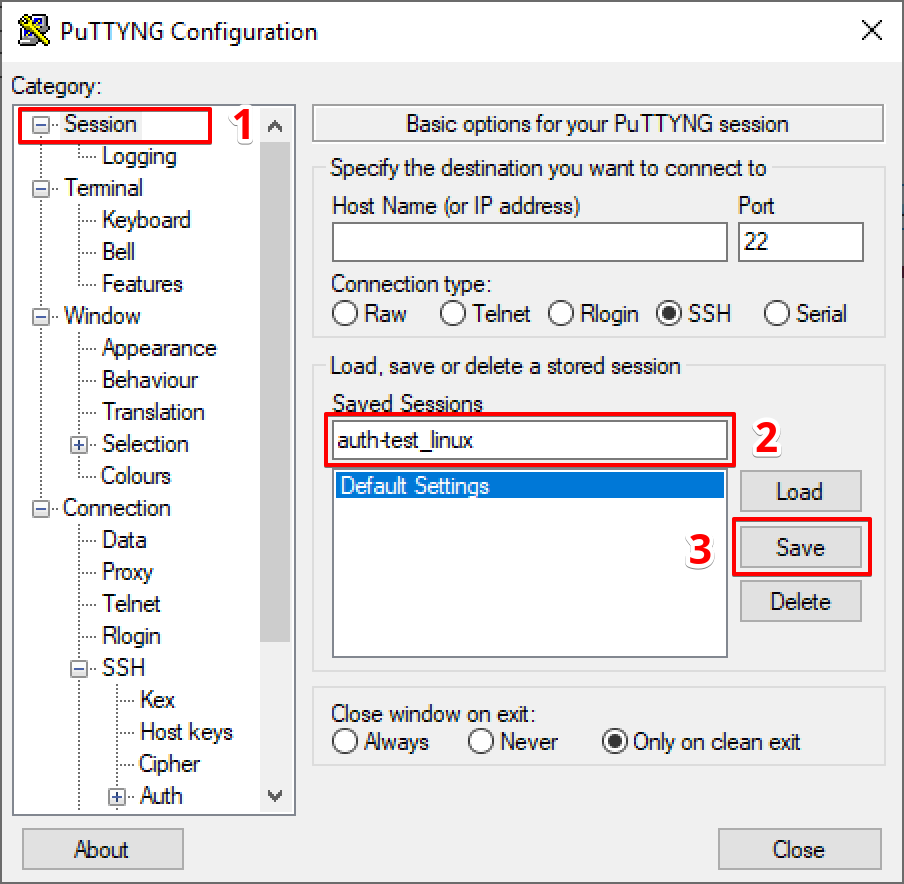Click the Save session button
The image size is (904, 884).
pos(800,547)
